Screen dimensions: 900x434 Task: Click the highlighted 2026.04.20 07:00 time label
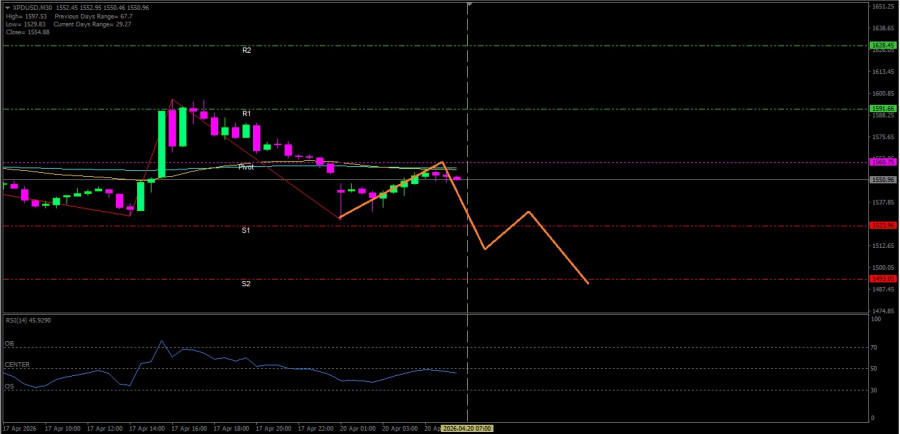468,428
